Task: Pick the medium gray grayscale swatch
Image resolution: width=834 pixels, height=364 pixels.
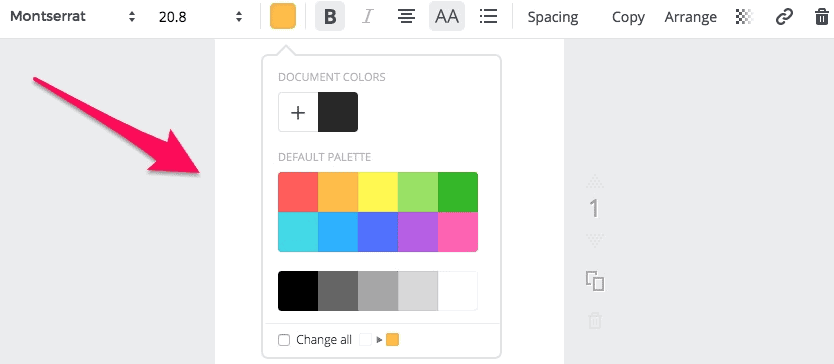Action: point(378,291)
